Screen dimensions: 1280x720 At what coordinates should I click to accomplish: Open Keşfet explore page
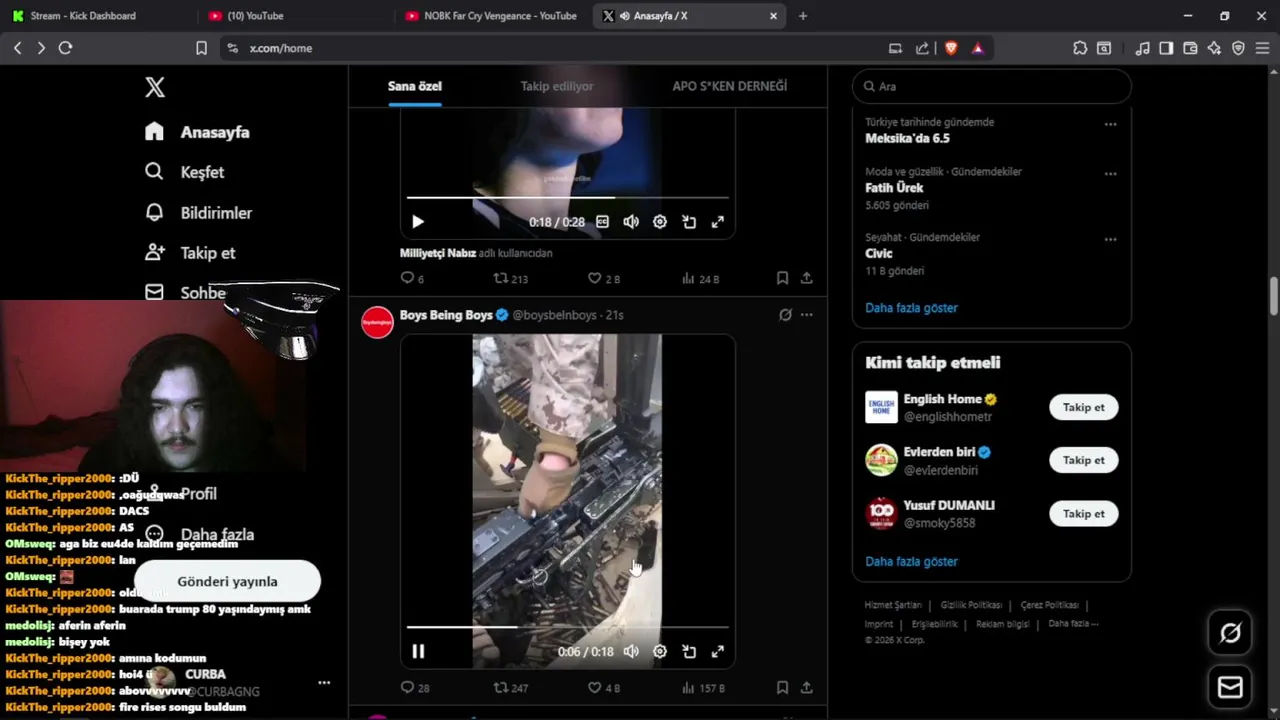(x=185, y=172)
